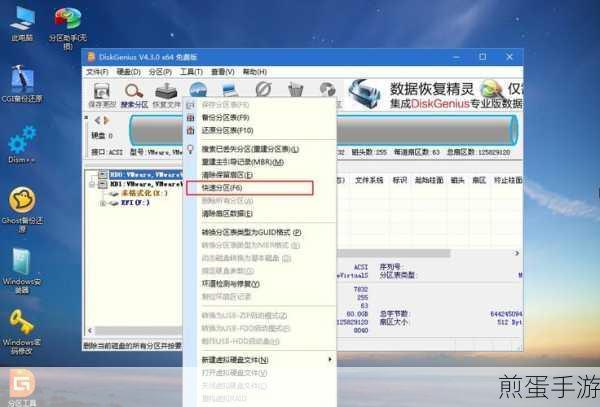
Task: Go to previous disk with left arrow
Action: point(98,120)
